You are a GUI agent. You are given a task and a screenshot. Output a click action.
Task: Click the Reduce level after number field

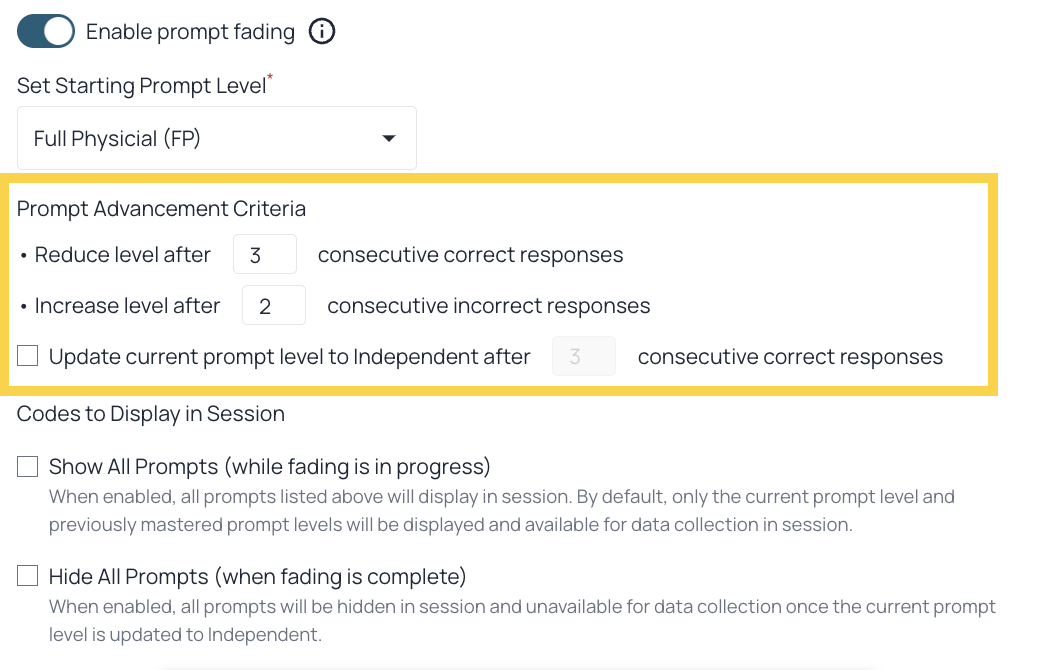click(265, 254)
